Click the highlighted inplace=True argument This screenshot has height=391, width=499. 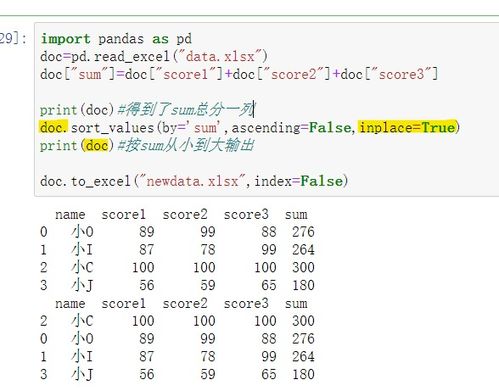(407, 128)
